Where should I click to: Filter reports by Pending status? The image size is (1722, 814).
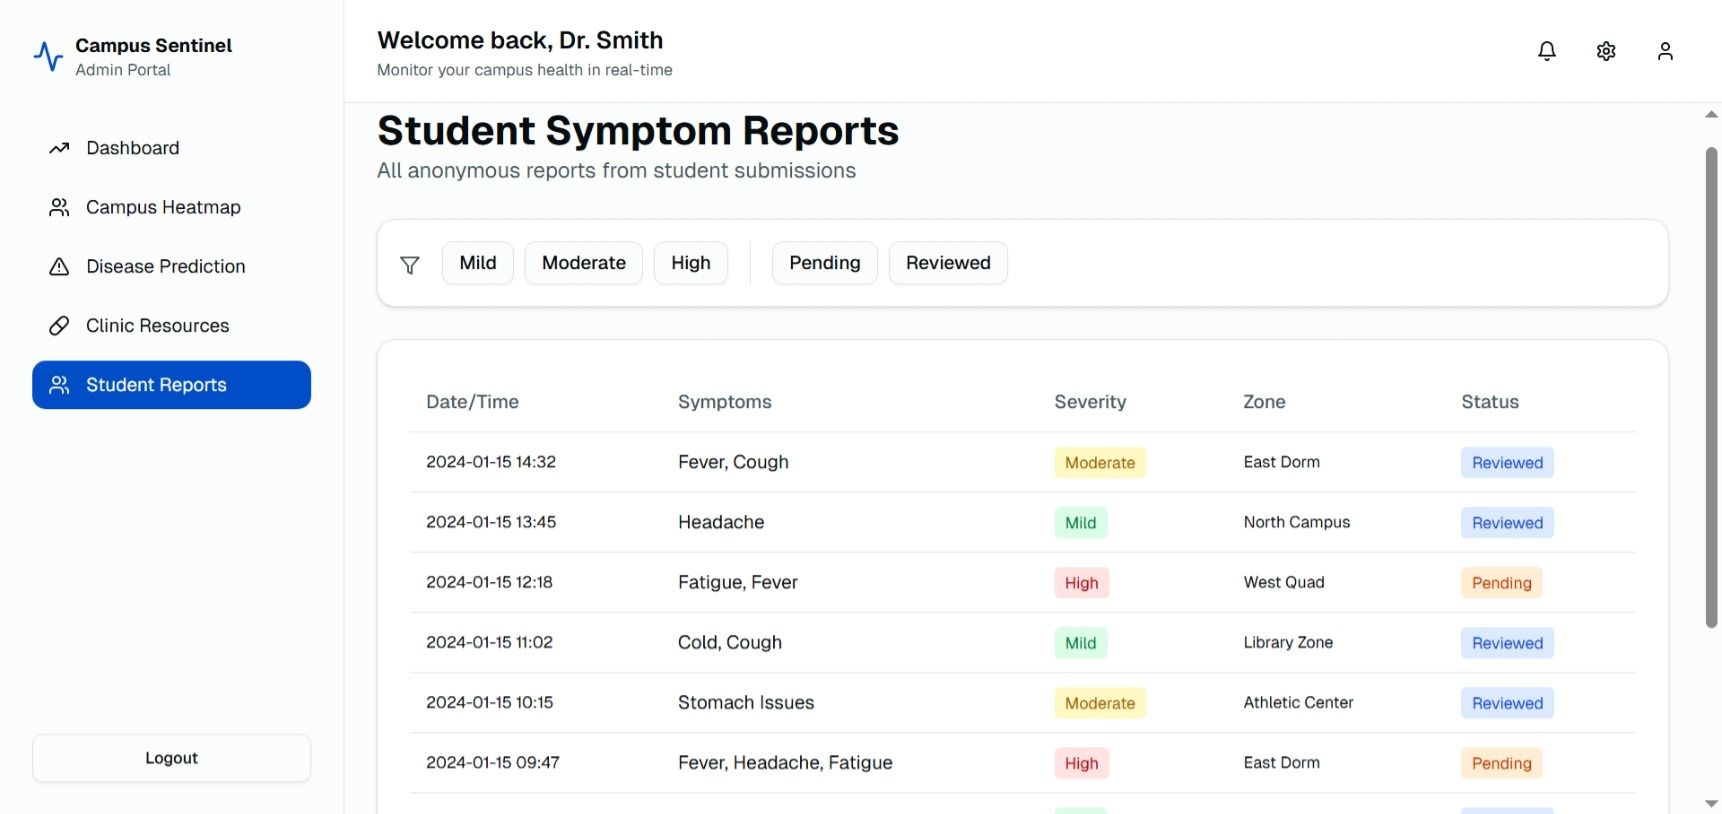[x=825, y=263]
